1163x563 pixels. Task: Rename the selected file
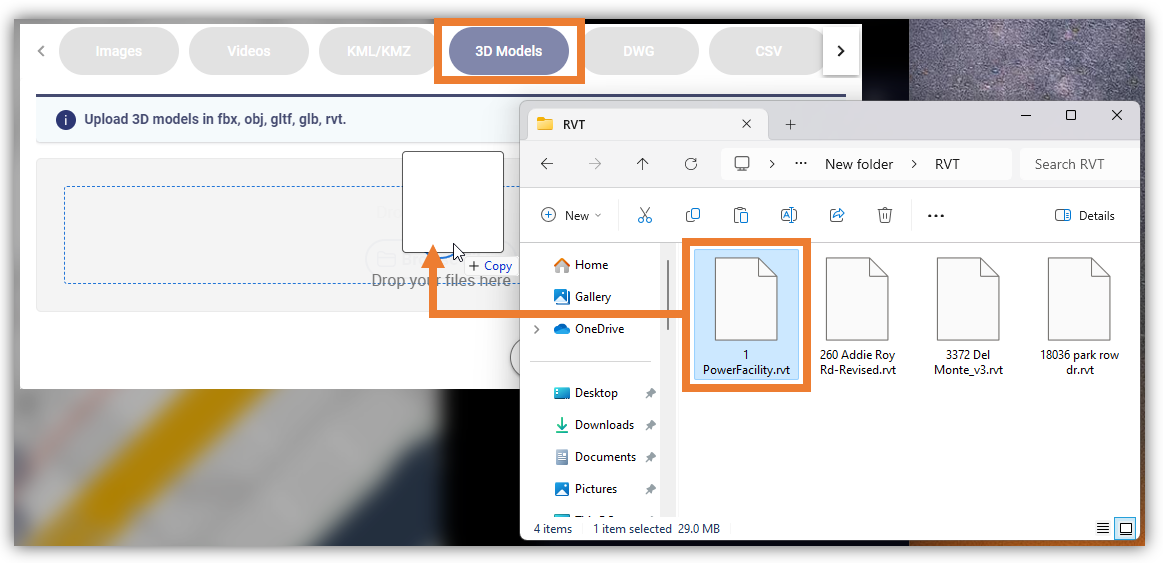point(788,215)
